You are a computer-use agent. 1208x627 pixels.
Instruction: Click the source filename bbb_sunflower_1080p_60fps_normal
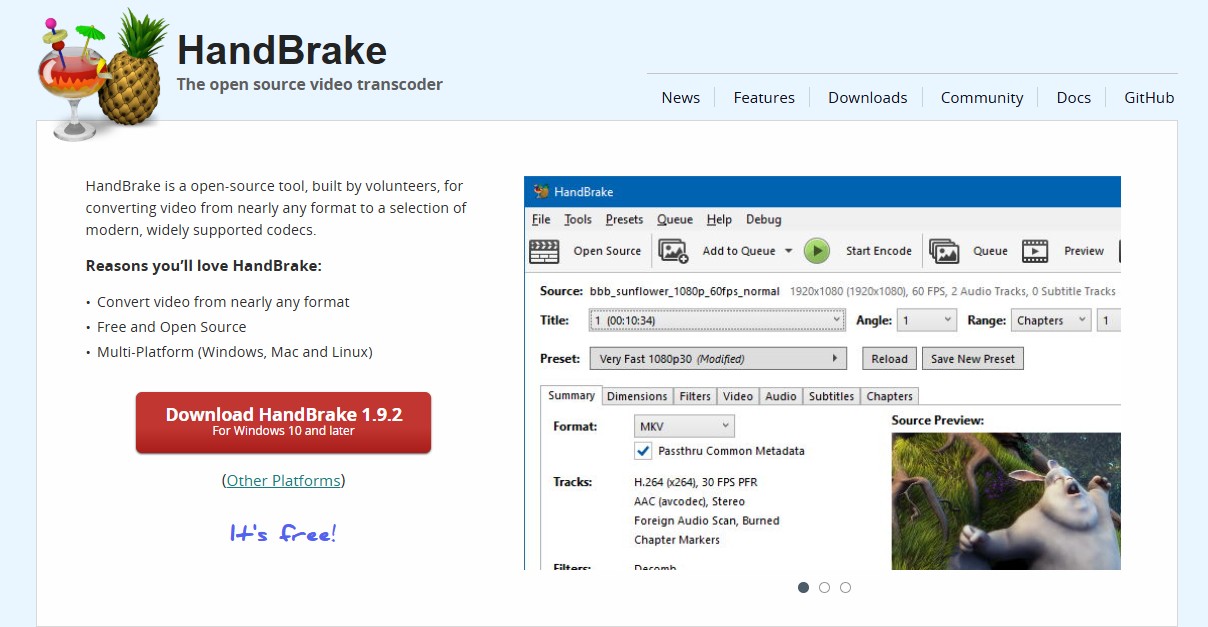coord(685,291)
